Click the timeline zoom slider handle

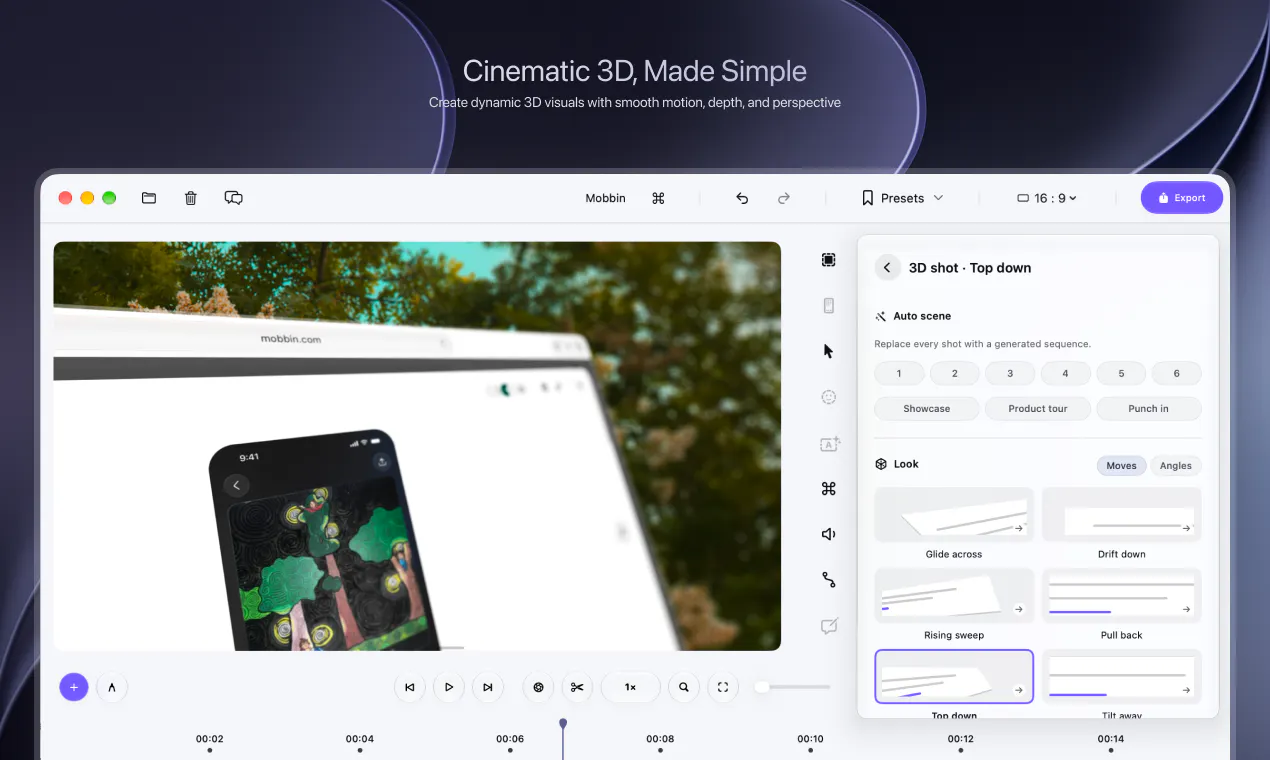coord(762,687)
